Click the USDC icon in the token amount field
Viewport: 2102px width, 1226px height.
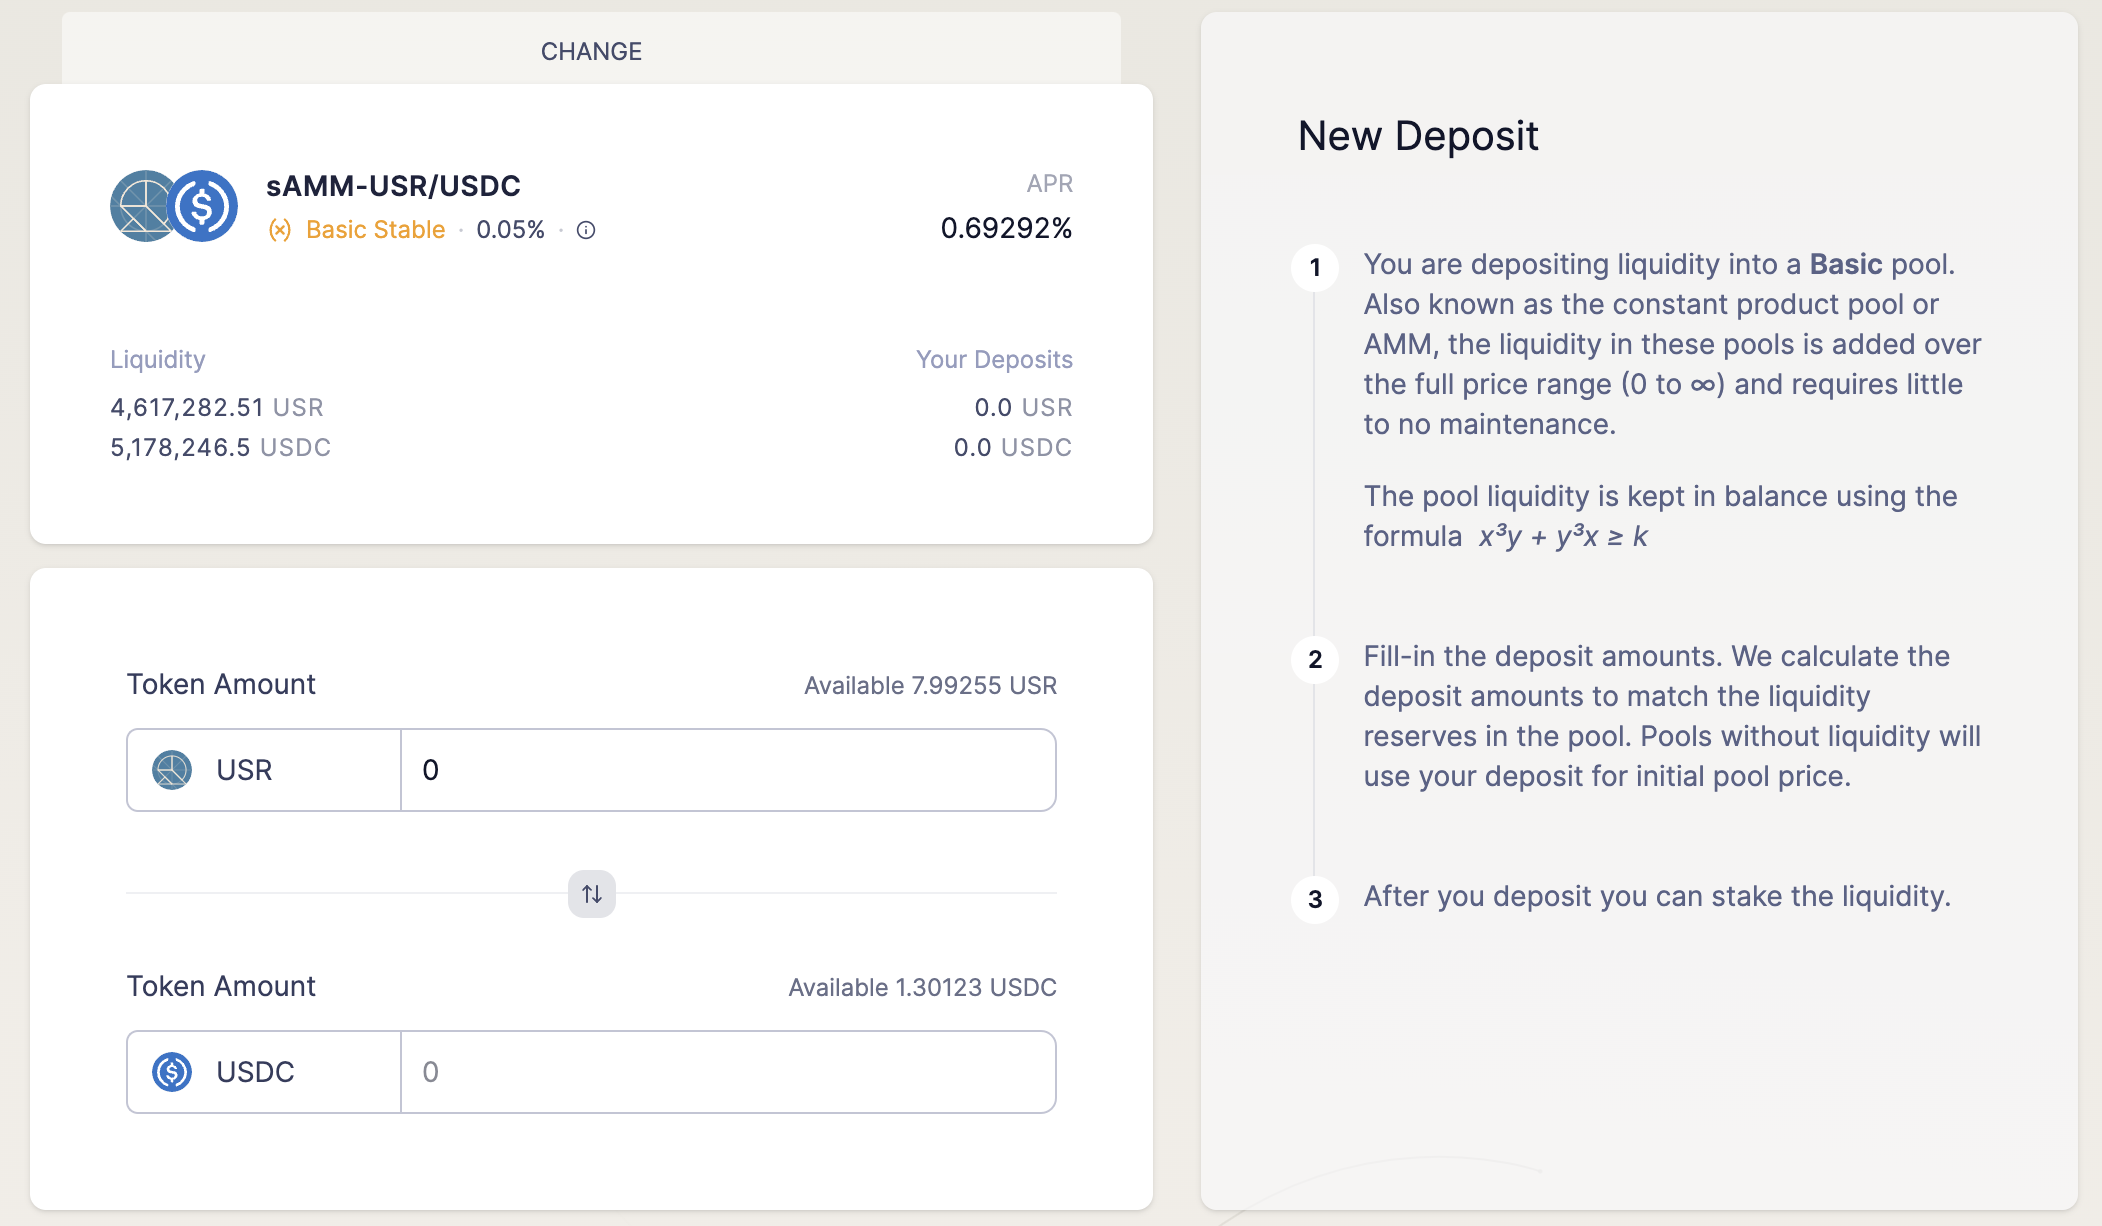[172, 1072]
